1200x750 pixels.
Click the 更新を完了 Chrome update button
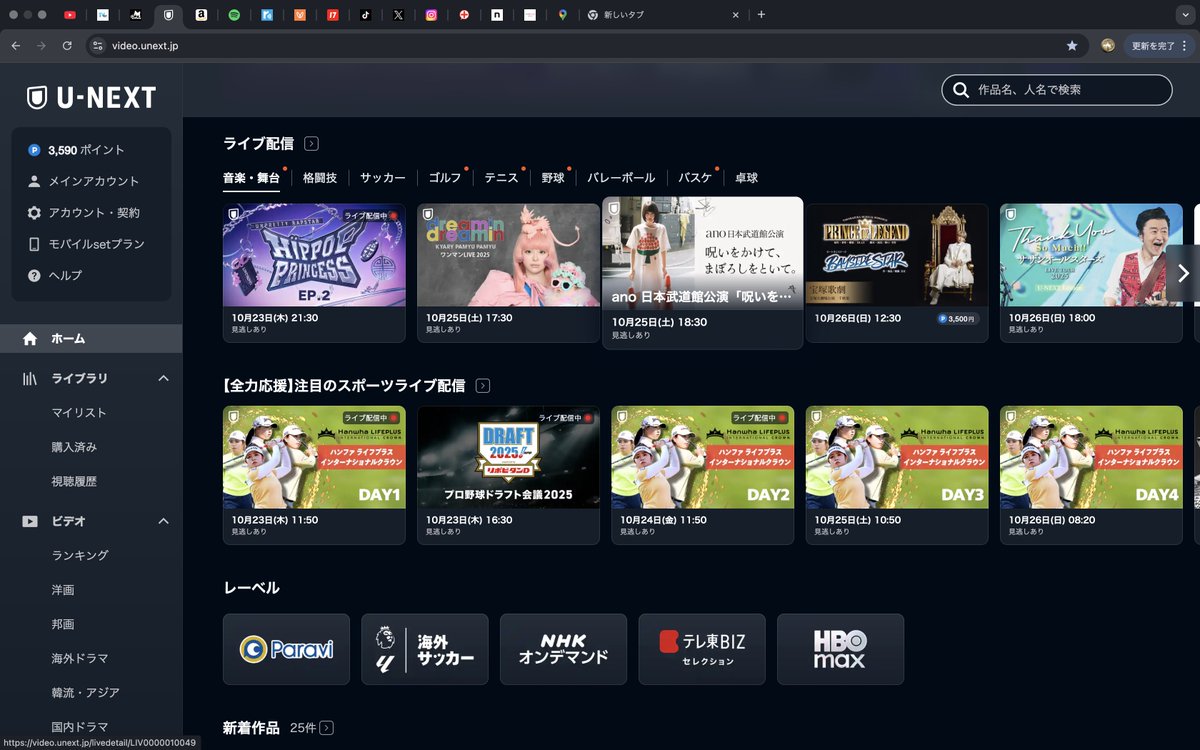tap(1159, 46)
